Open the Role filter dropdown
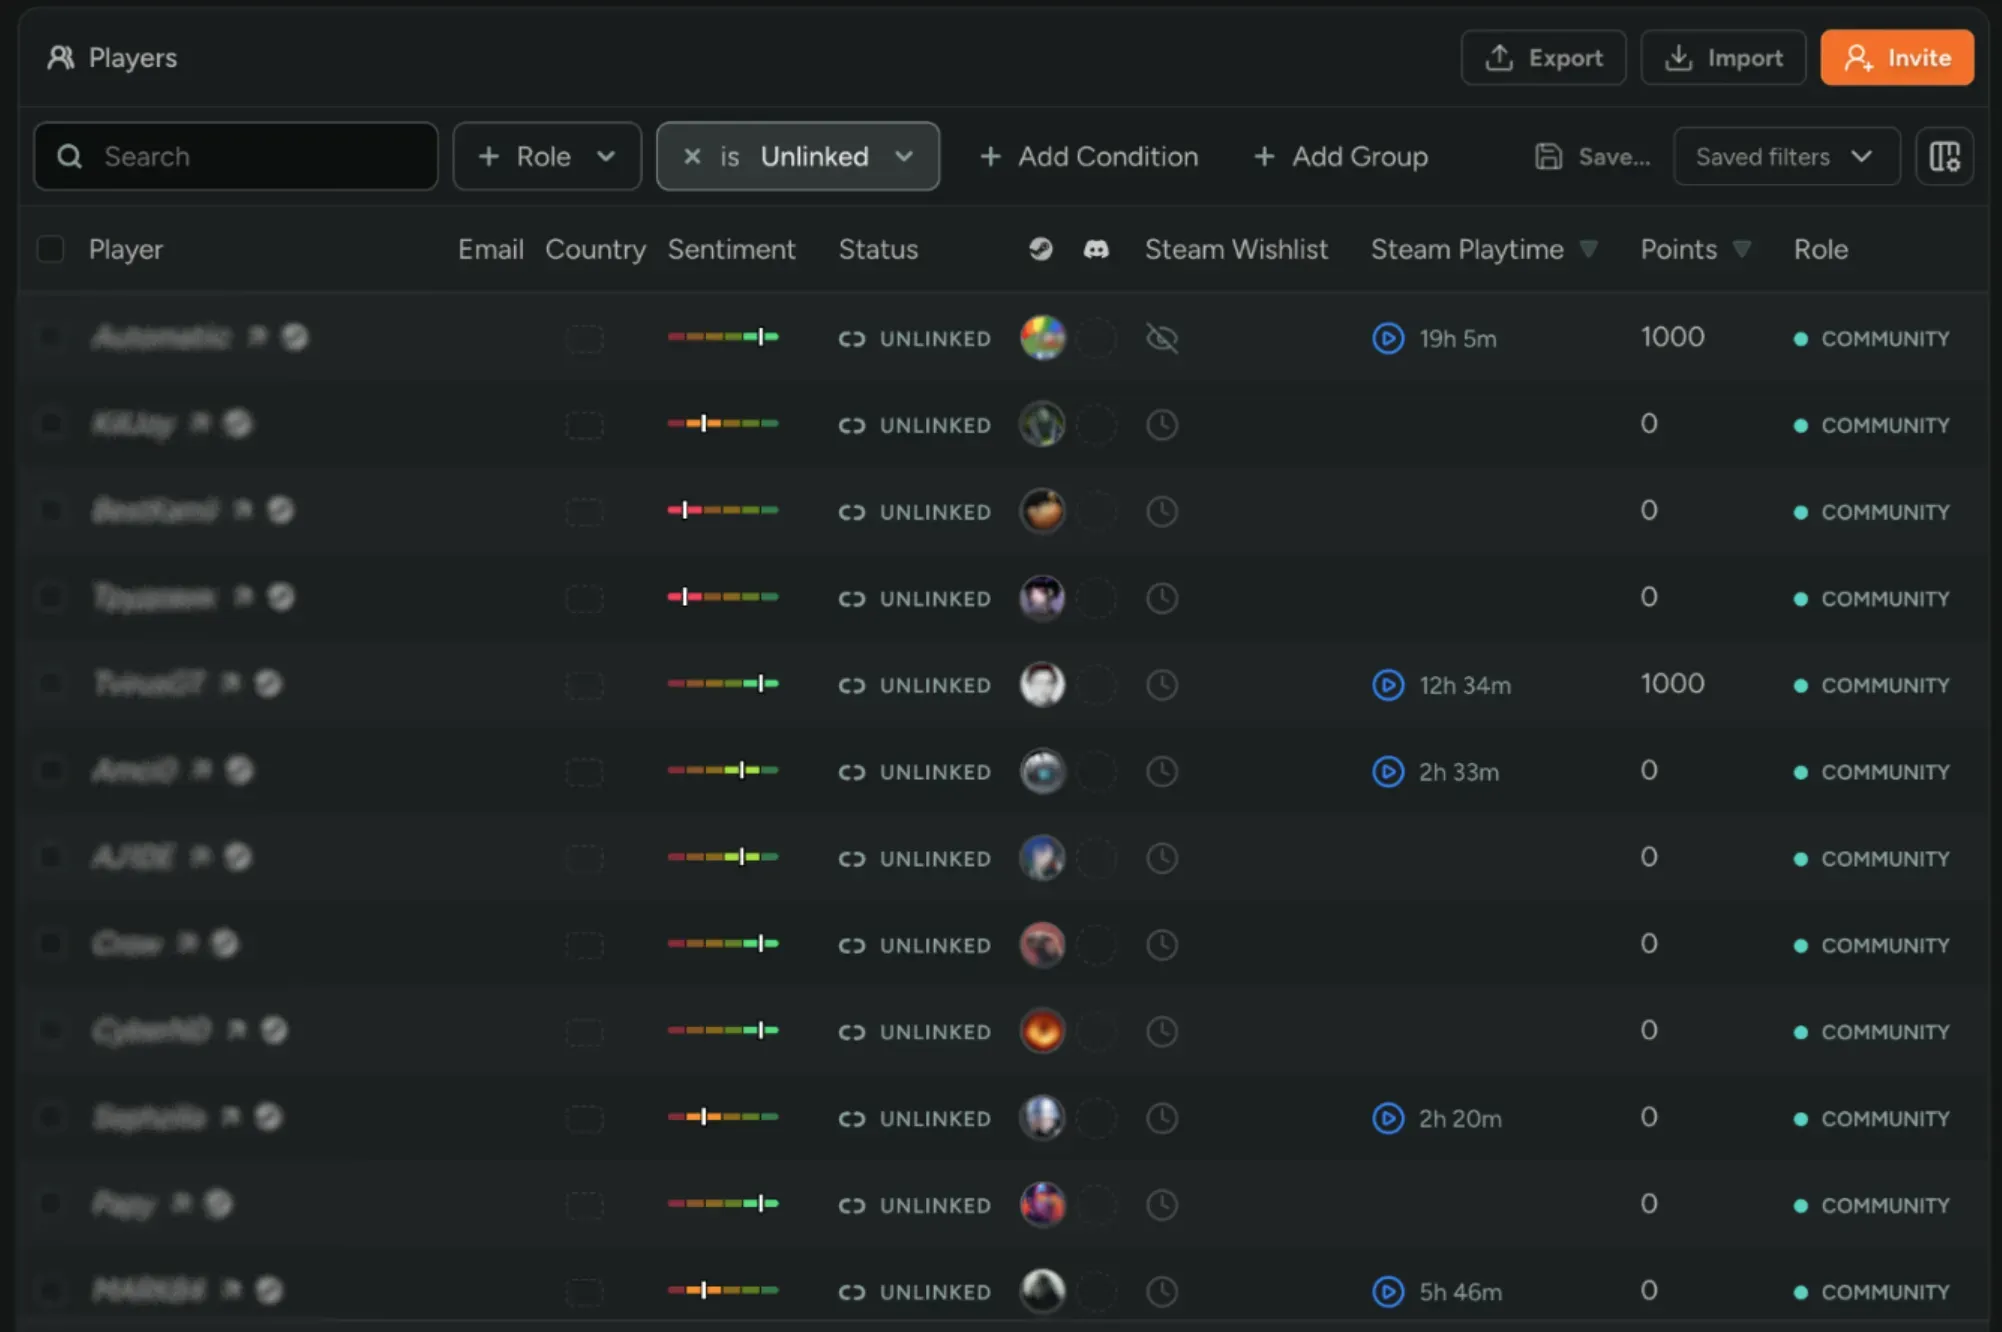 (547, 156)
